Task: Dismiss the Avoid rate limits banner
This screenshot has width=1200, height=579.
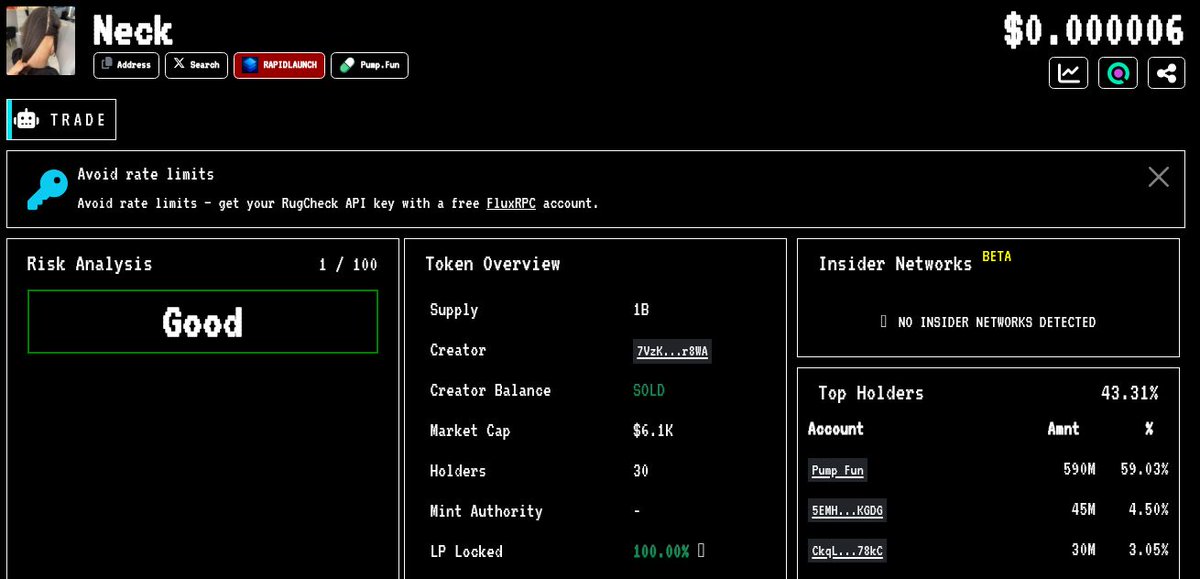Action: coord(1158,177)
